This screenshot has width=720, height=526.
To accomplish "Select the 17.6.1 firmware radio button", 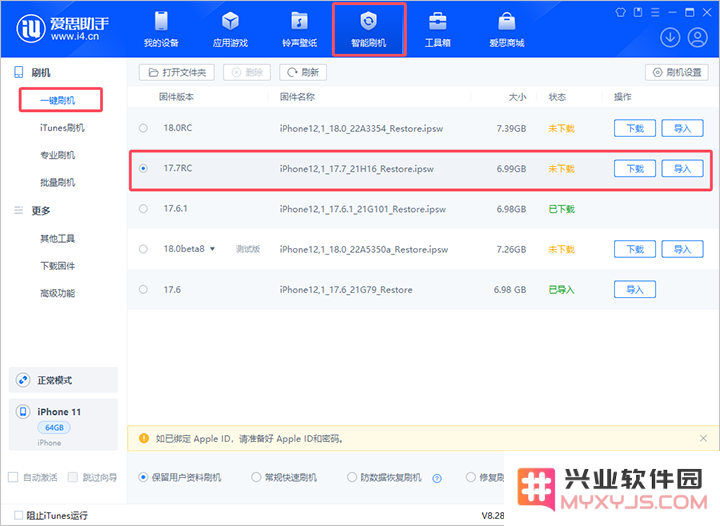I will 143,209.
